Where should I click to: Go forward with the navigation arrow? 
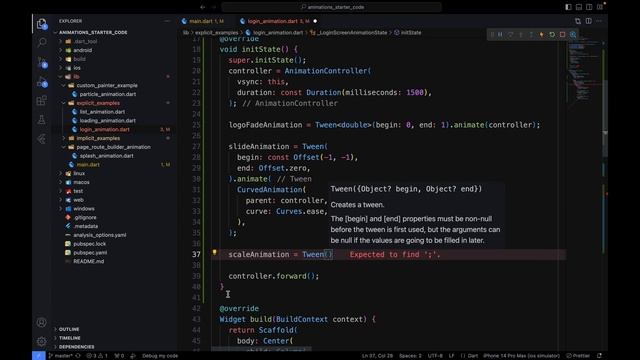click(x=213, y=7)
